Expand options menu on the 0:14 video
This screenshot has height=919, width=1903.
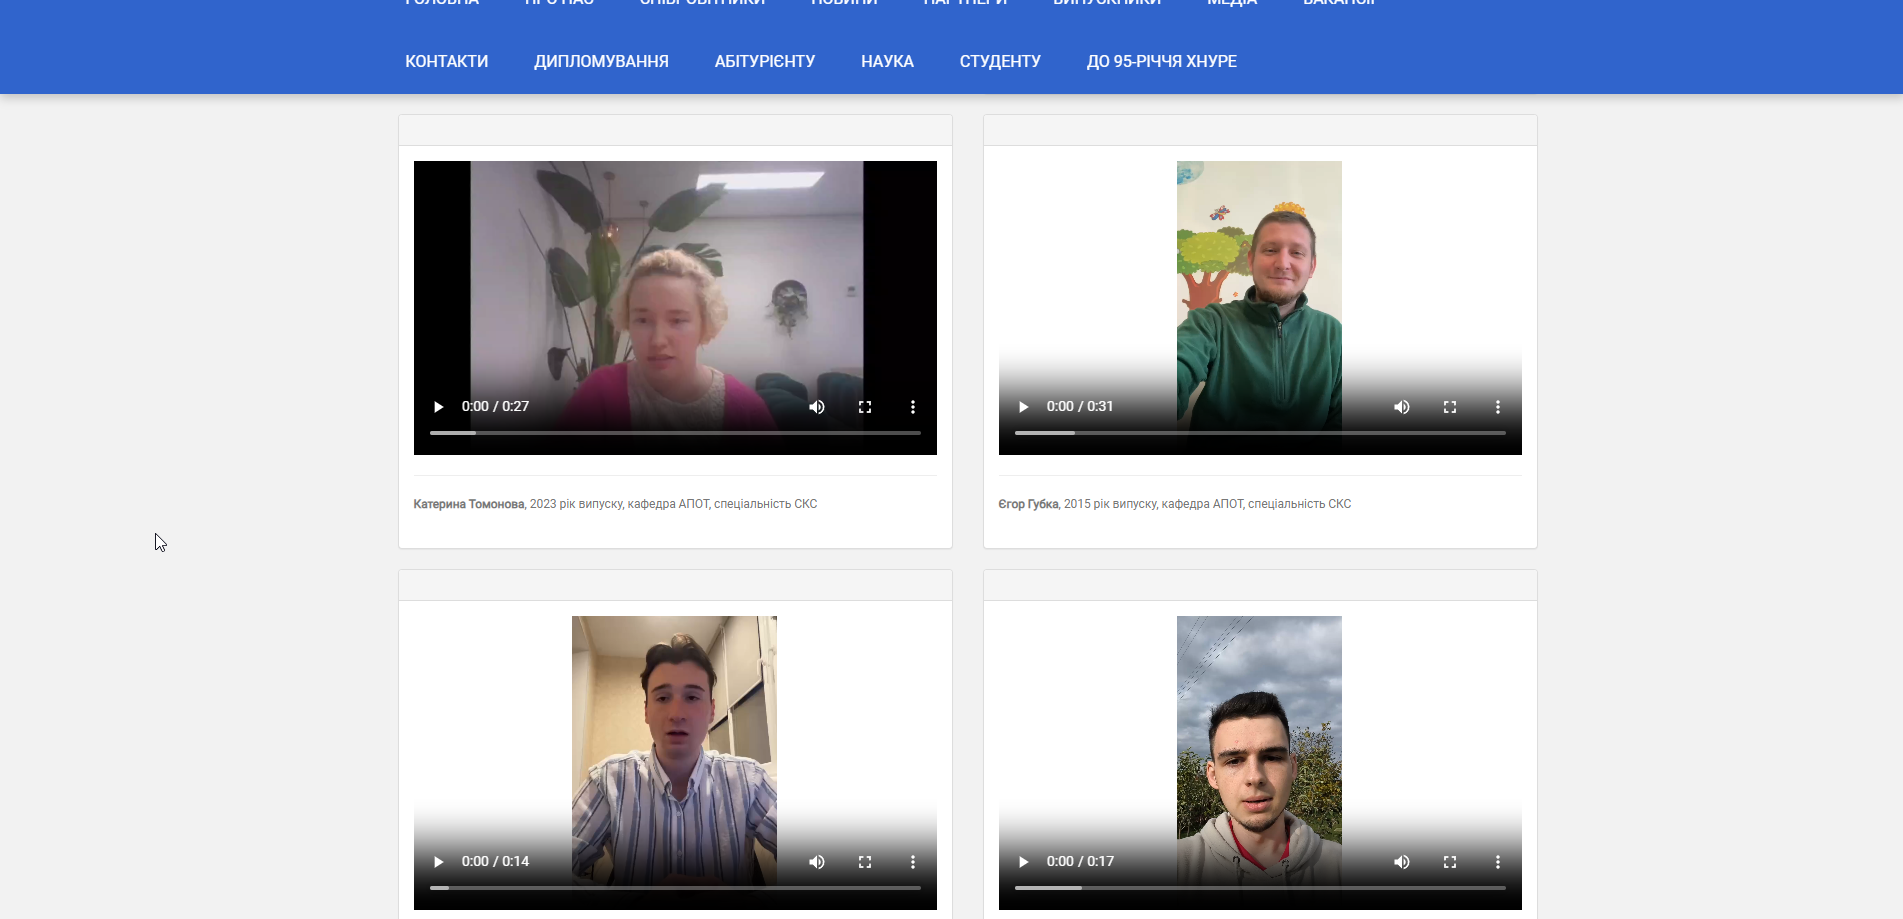click(x=912, y=862)
